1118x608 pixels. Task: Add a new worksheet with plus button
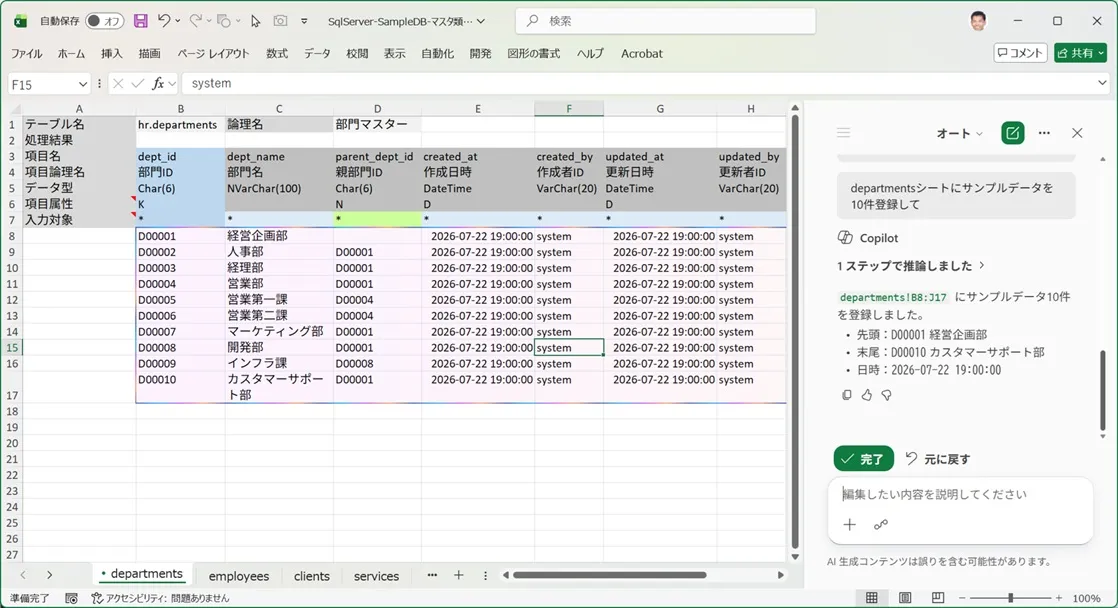(458, 575)
